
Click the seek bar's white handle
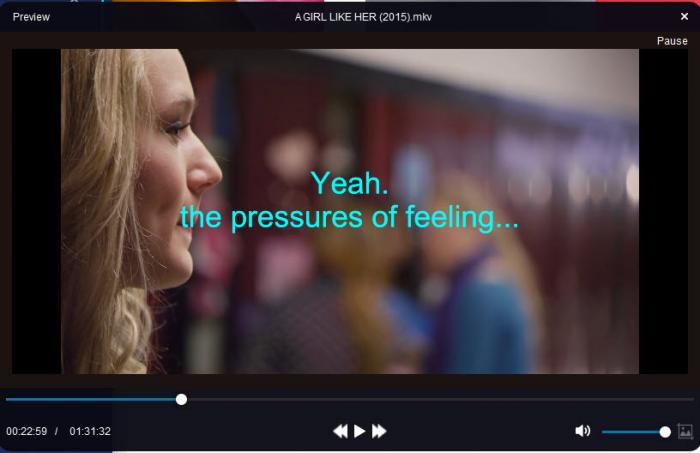tap(181, 399)
